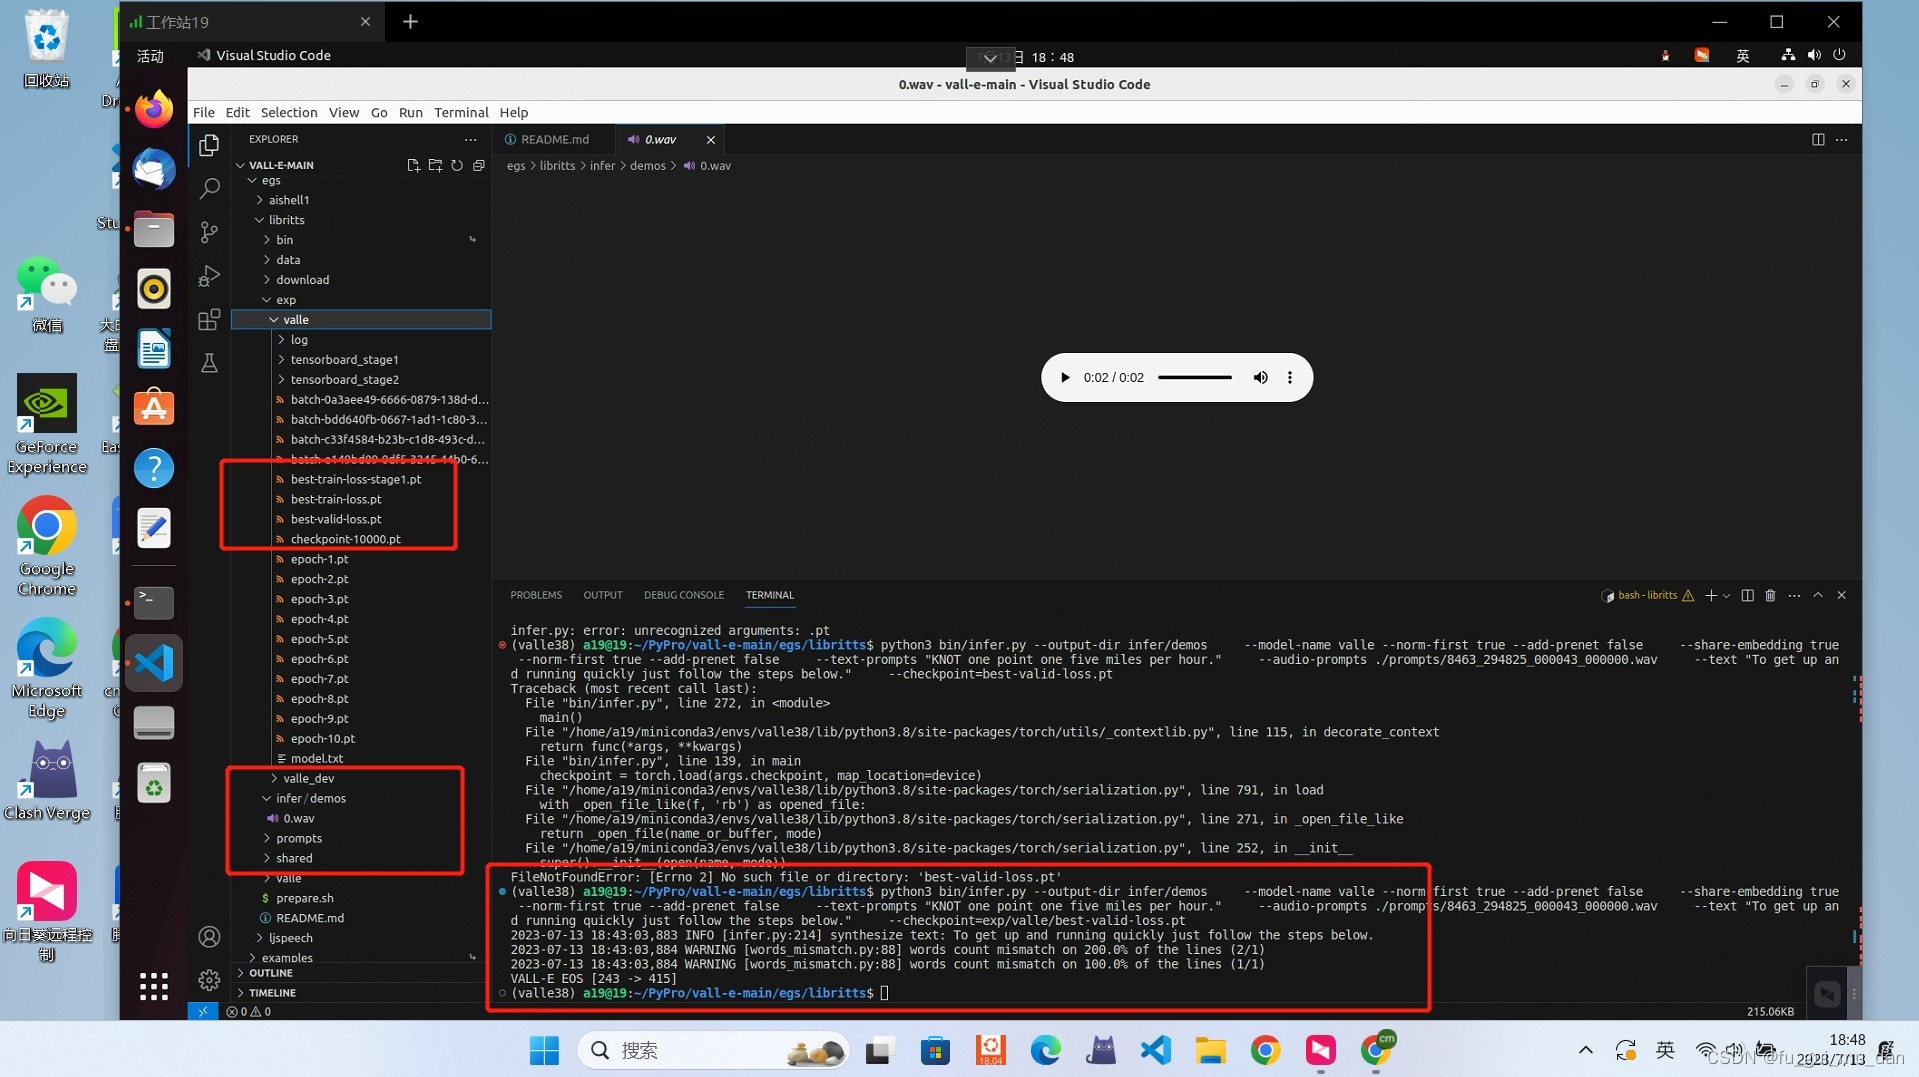Mute the audio player volume
1919x1077 pixels.
pos(1260,378)
